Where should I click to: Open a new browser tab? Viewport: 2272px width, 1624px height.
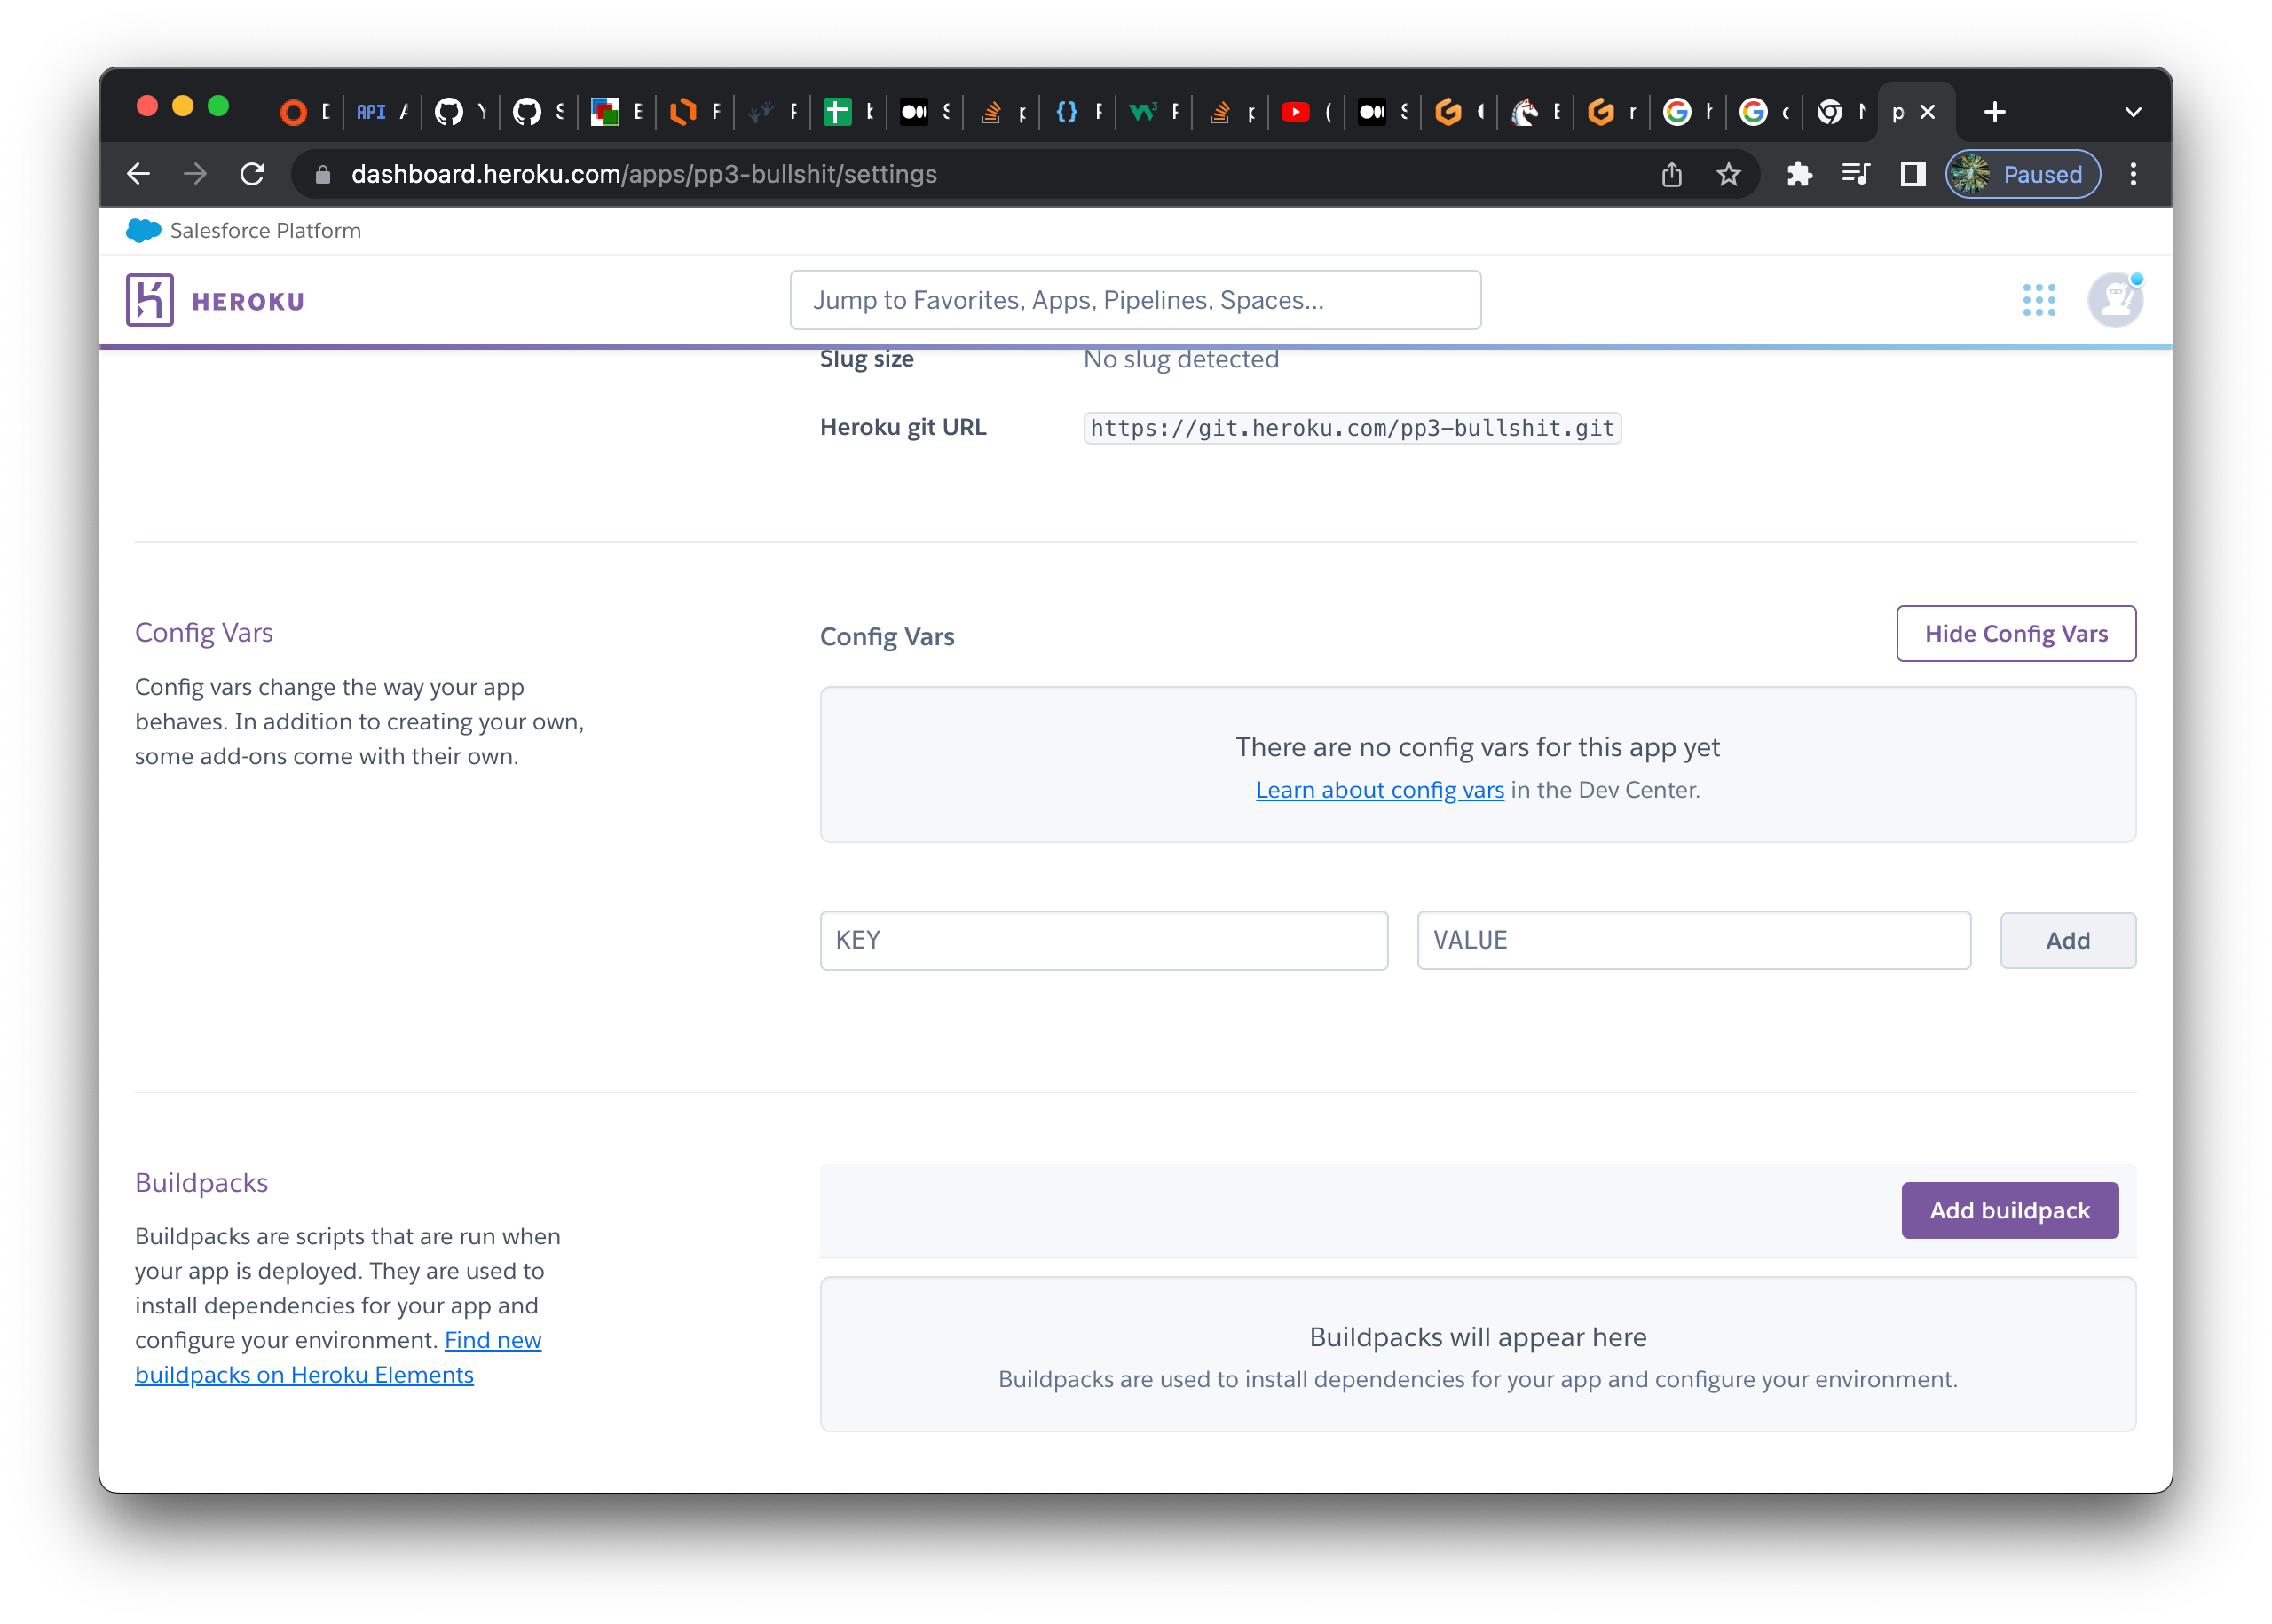(x=1994, y=112)
